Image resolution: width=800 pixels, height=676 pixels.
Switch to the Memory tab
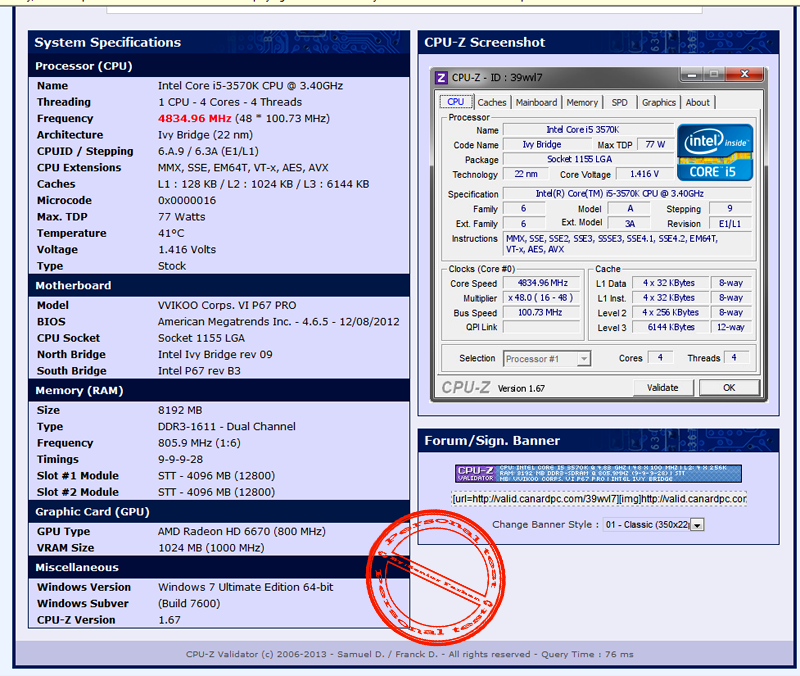coord(582,103)
